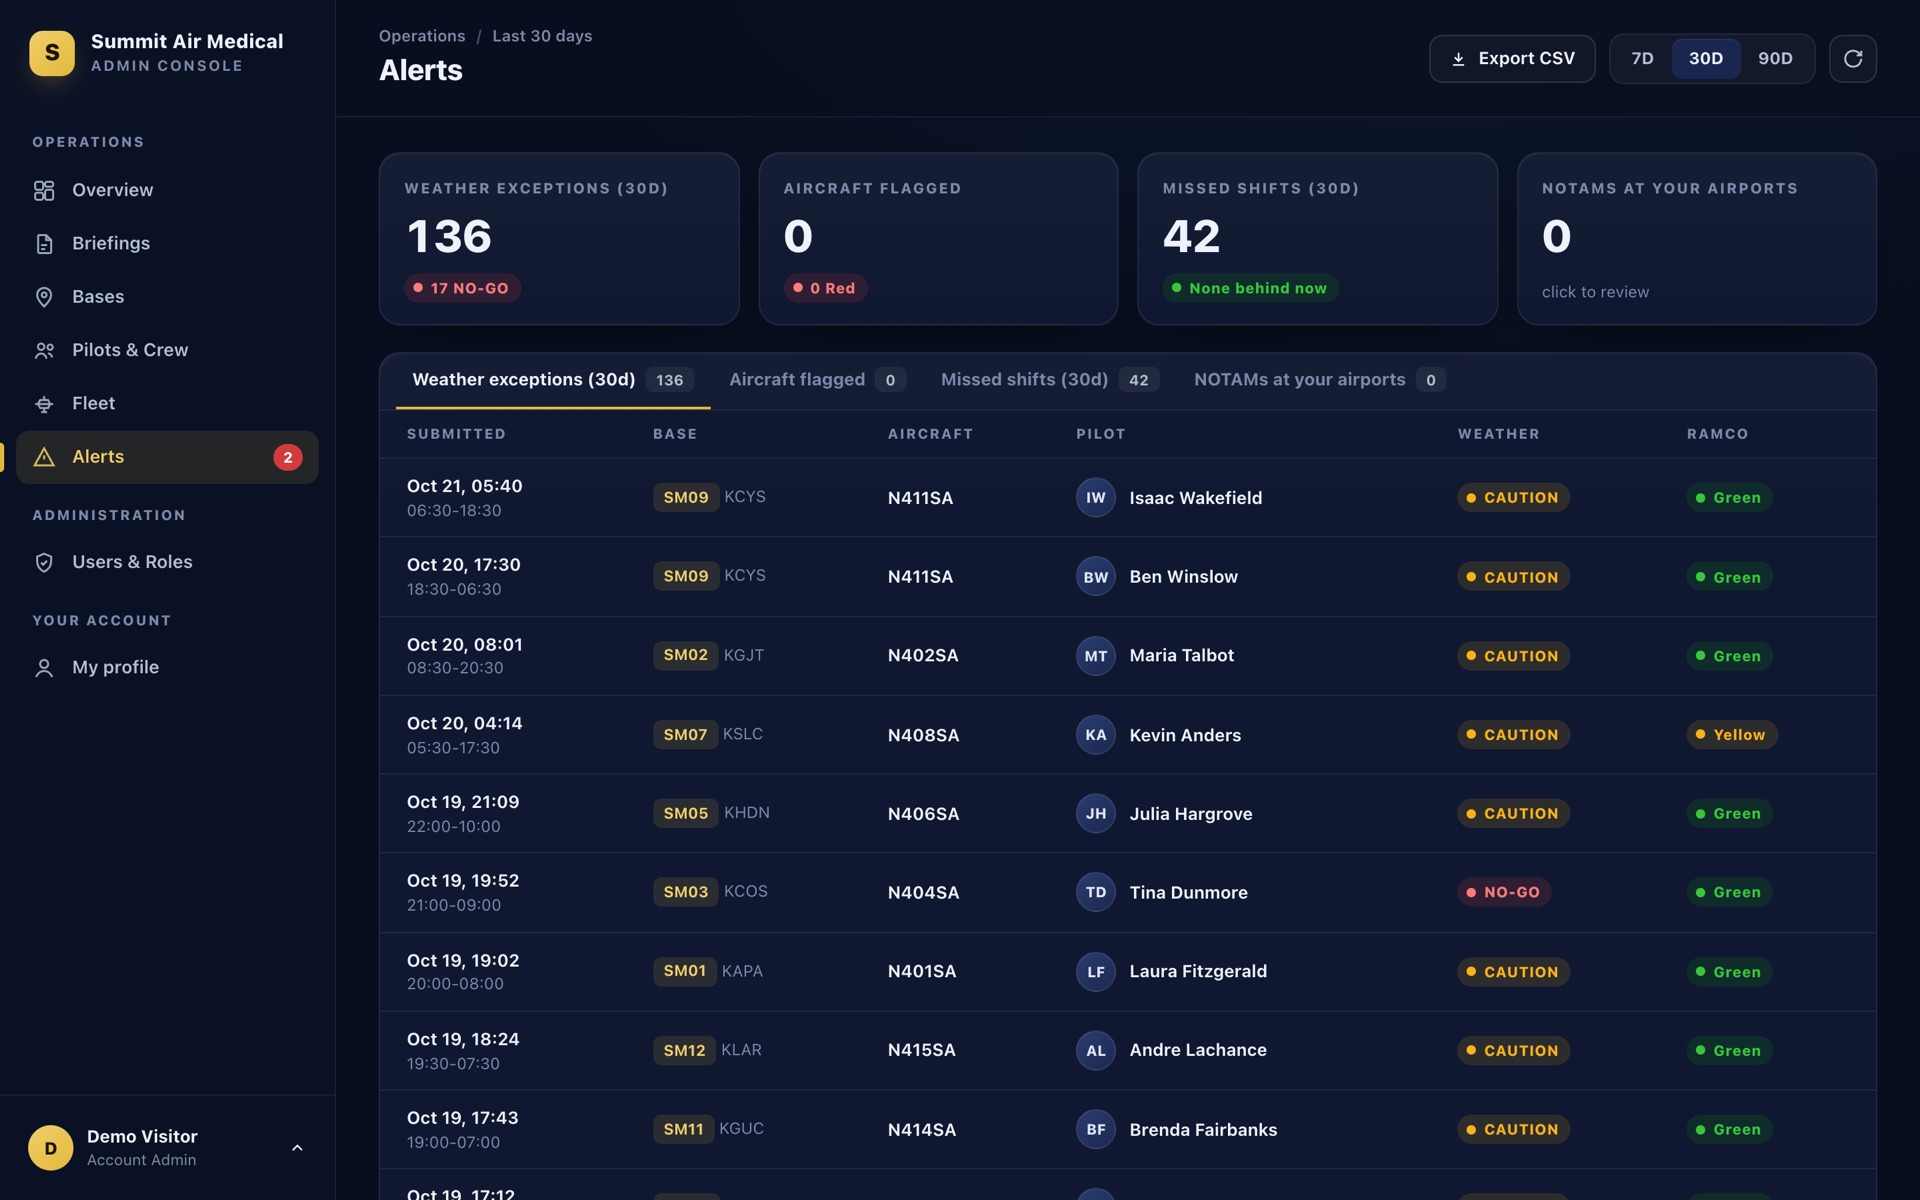1920x1200 pixels.
Task: Click the Export CSV button
Action: click(1512, 59)
